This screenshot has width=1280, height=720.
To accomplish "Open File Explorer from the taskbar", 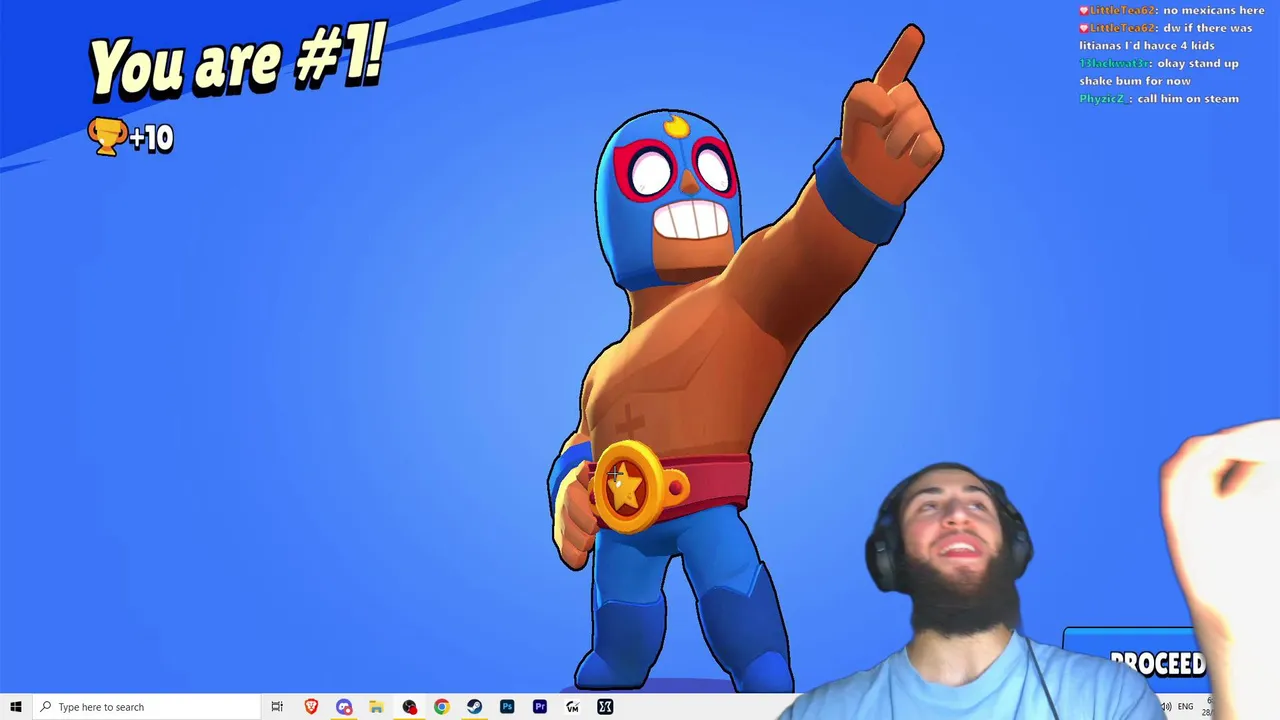I will tap(376, 707).
